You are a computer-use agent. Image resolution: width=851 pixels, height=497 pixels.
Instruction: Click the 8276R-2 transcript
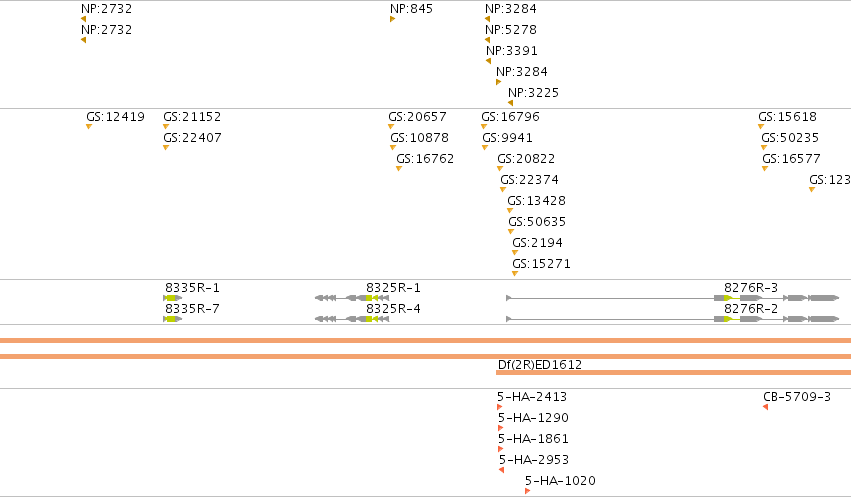pyautogui.click(x=672, y=319)
